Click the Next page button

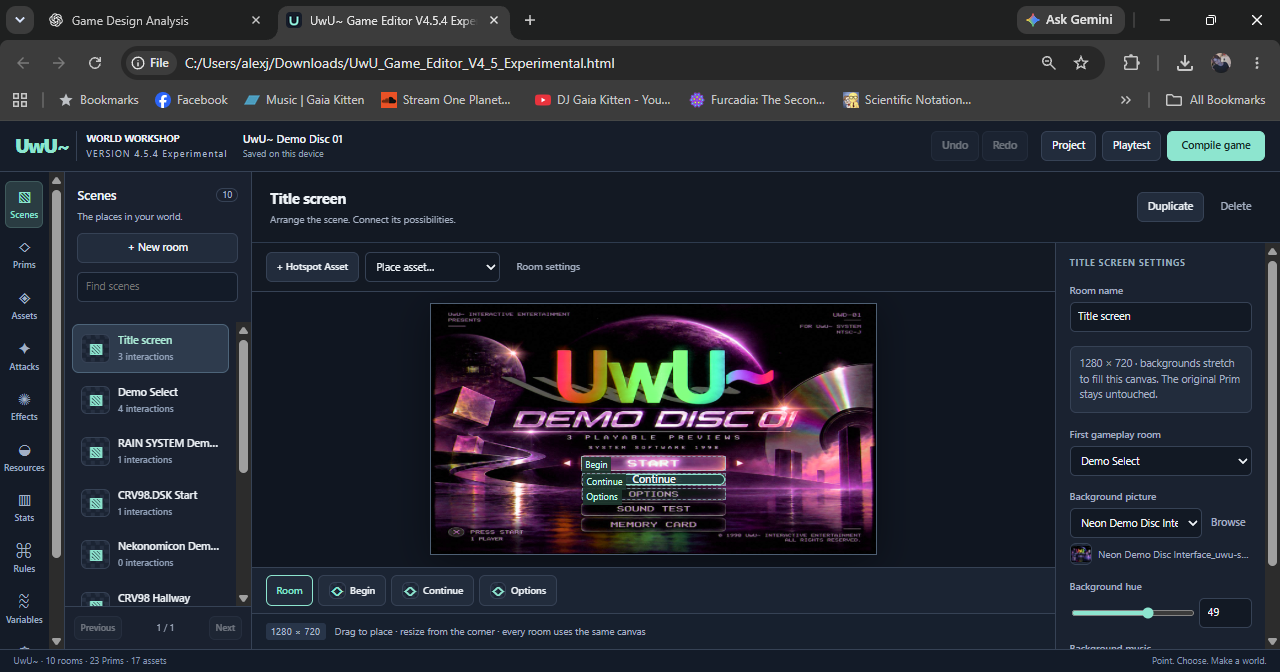225,628
